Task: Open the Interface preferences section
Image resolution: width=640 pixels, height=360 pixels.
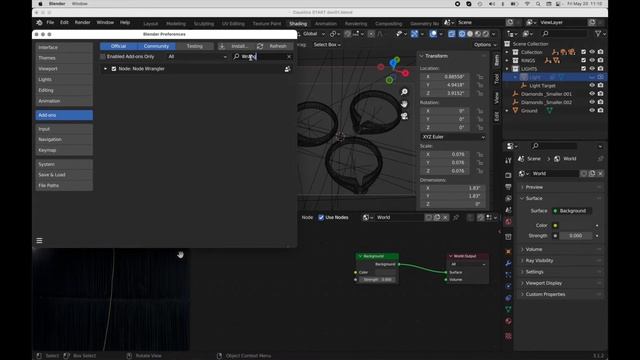Action: (64, 47)
